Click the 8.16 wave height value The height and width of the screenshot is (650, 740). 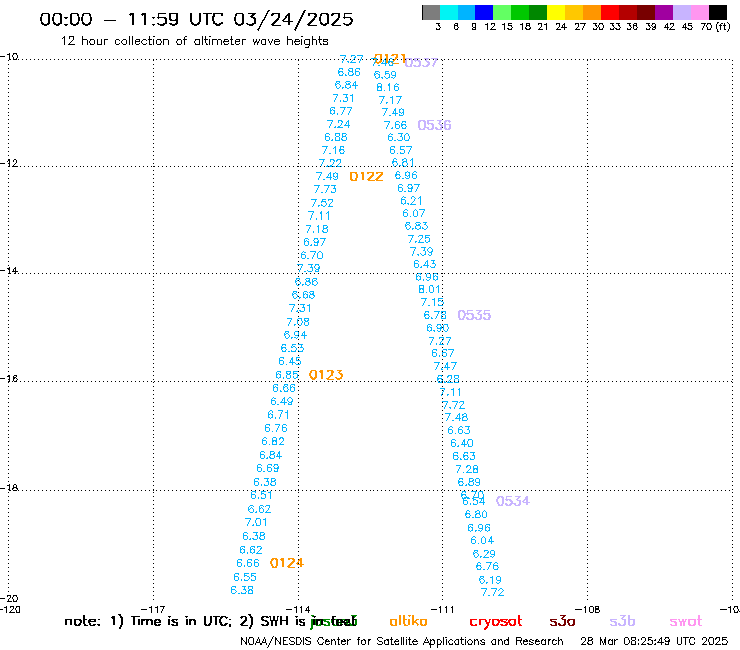point(388,87)
